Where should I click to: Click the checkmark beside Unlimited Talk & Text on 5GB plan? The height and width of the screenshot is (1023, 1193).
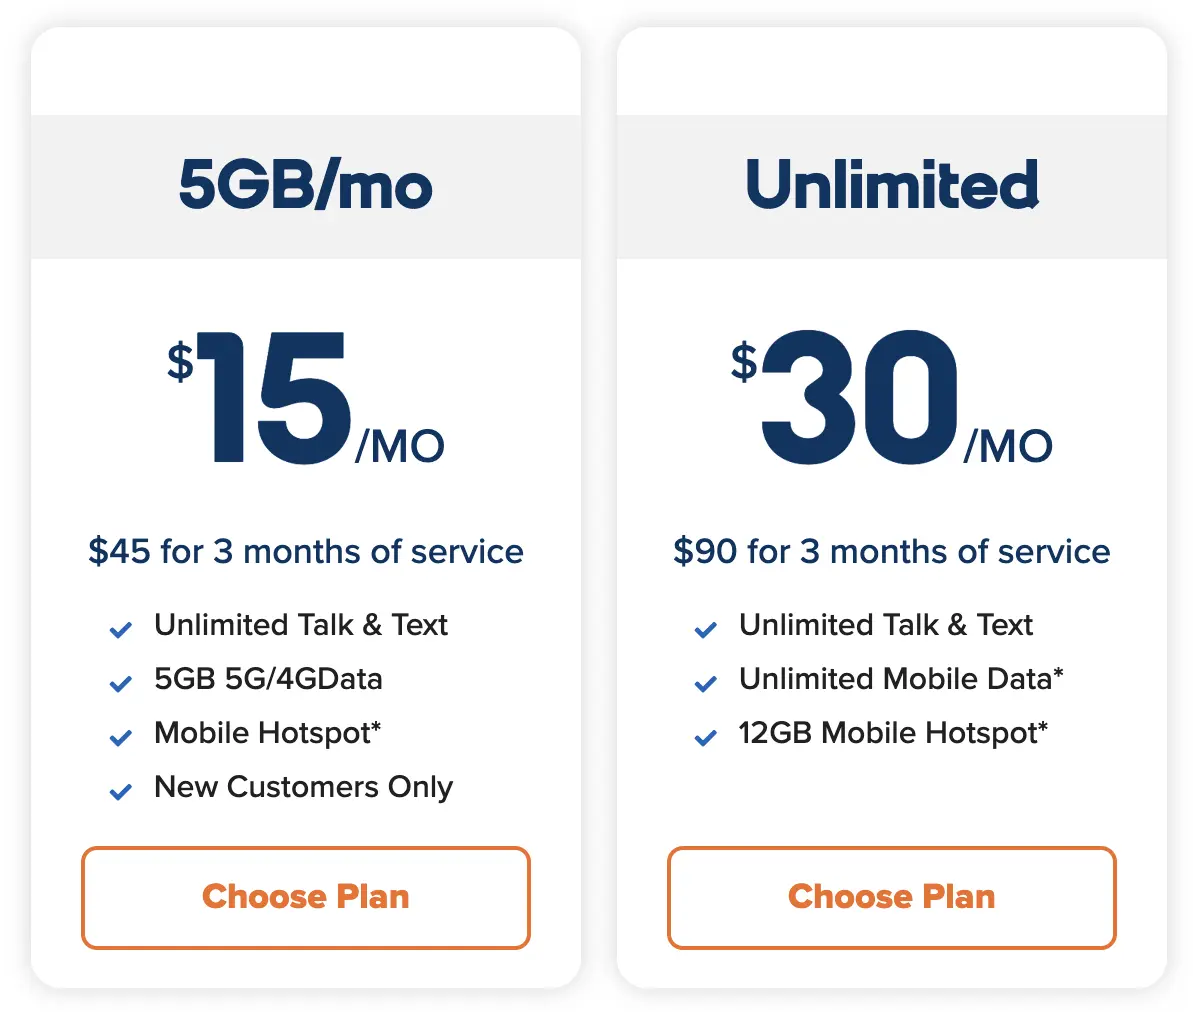(x=120, y=629)
